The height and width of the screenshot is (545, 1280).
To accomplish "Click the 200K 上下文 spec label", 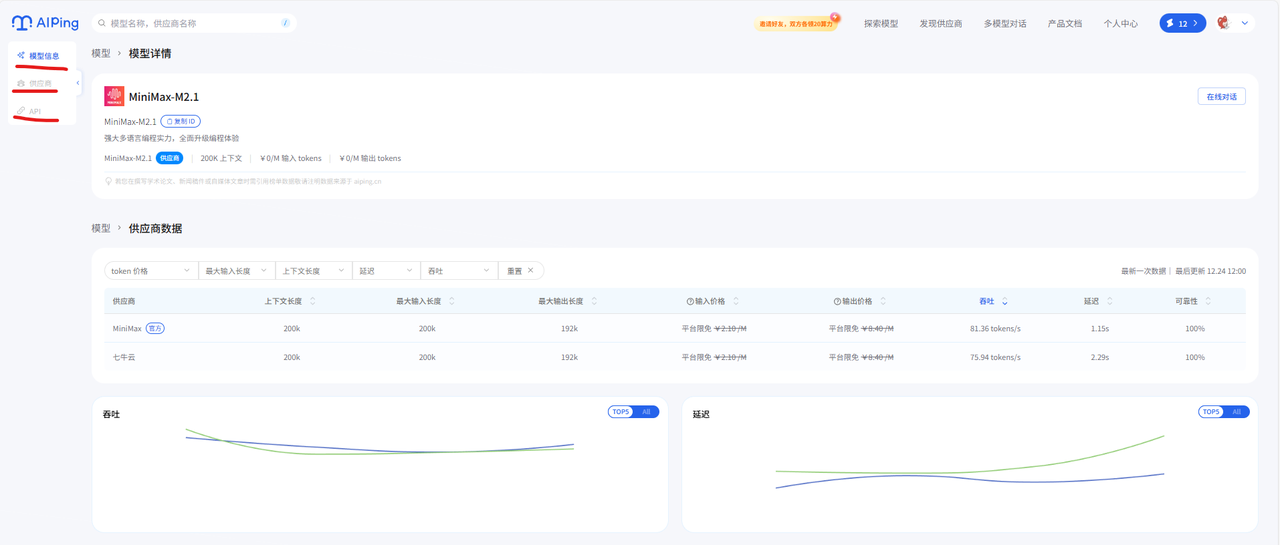I will [221, 158].
